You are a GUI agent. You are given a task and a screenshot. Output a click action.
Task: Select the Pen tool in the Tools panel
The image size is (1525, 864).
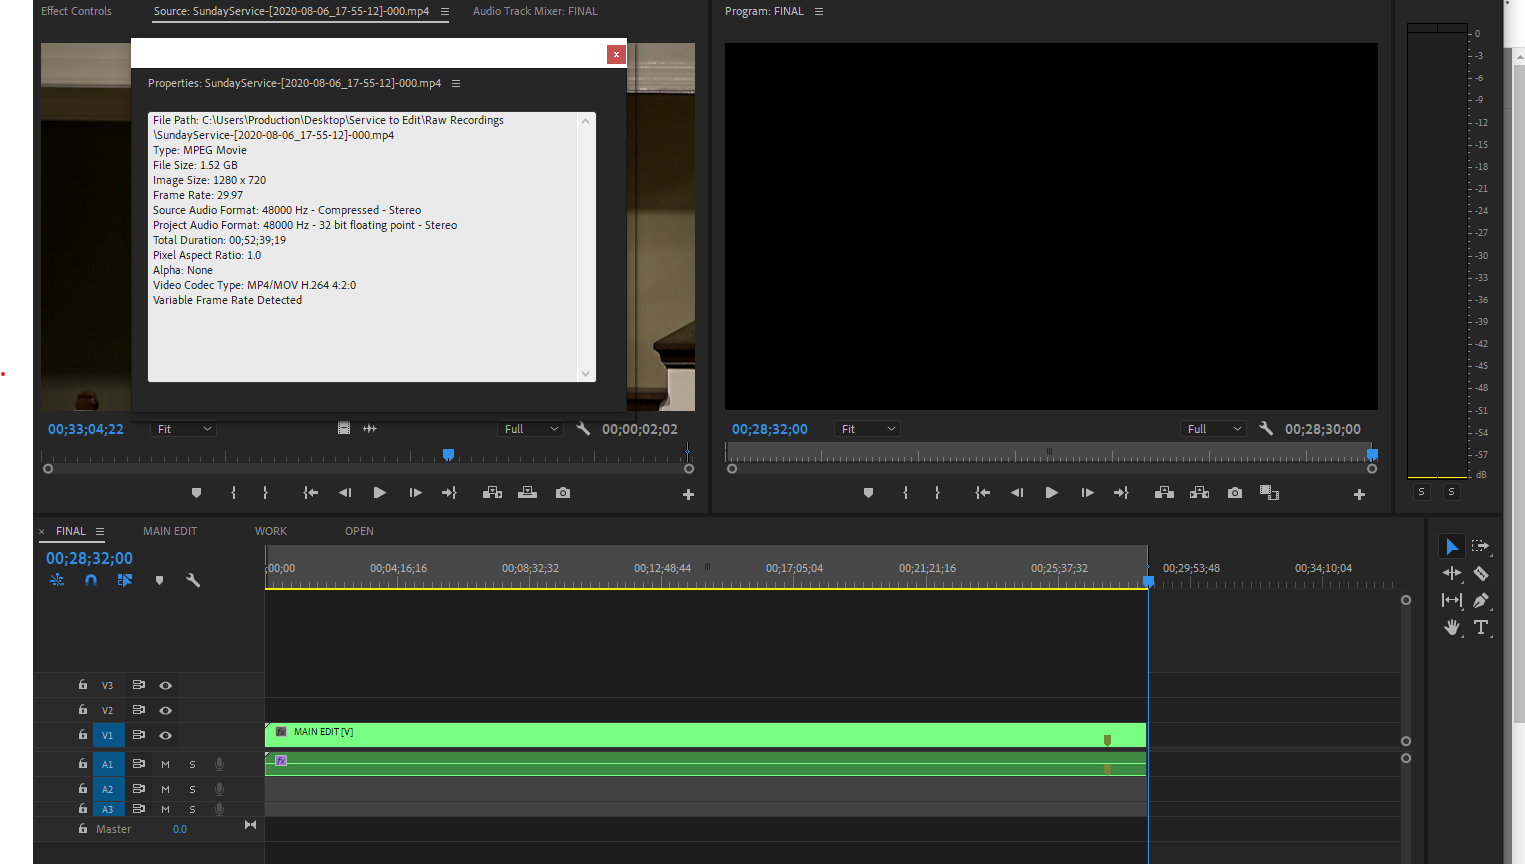point(1481,600)
